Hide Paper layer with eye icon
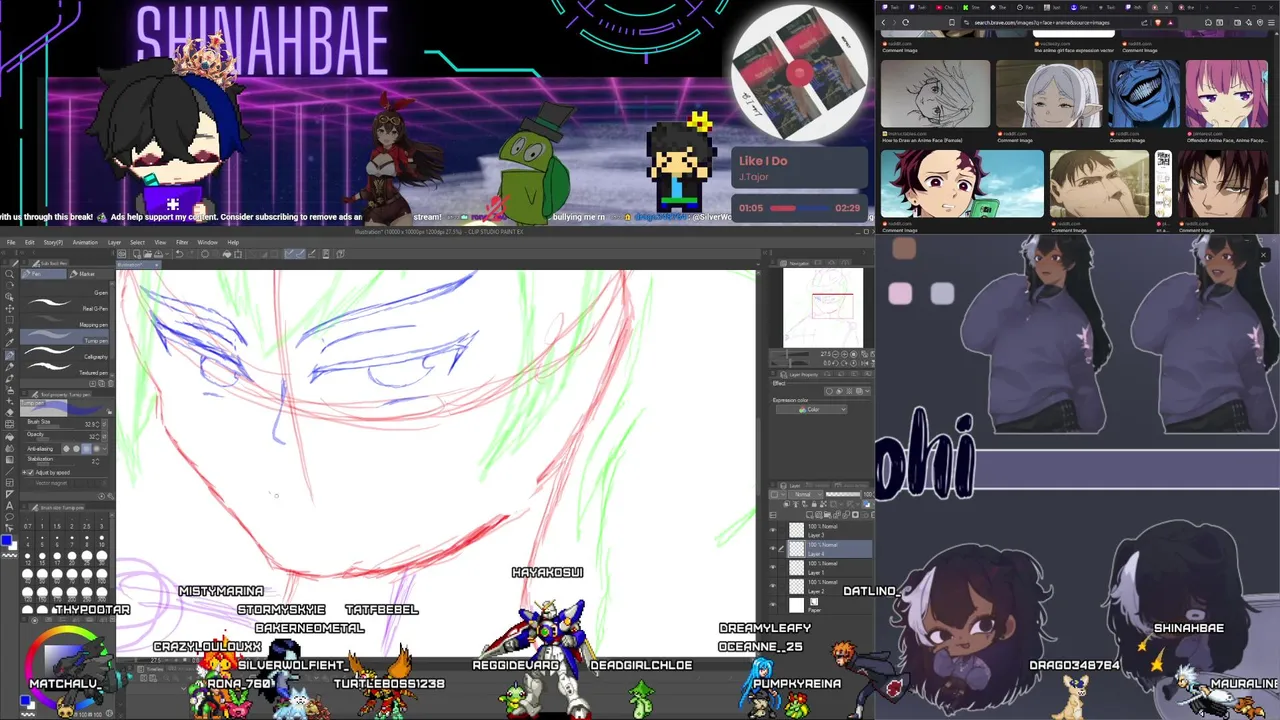 click(x=773, y=605)
